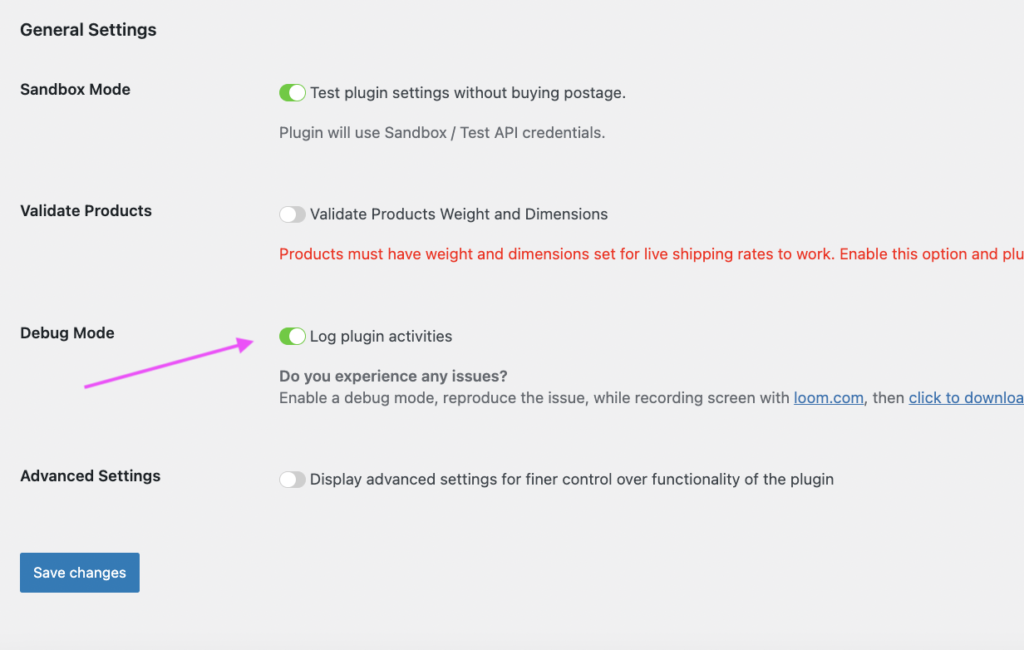
Task: Click the General Settings heading
Action: [x=88, y=30]
